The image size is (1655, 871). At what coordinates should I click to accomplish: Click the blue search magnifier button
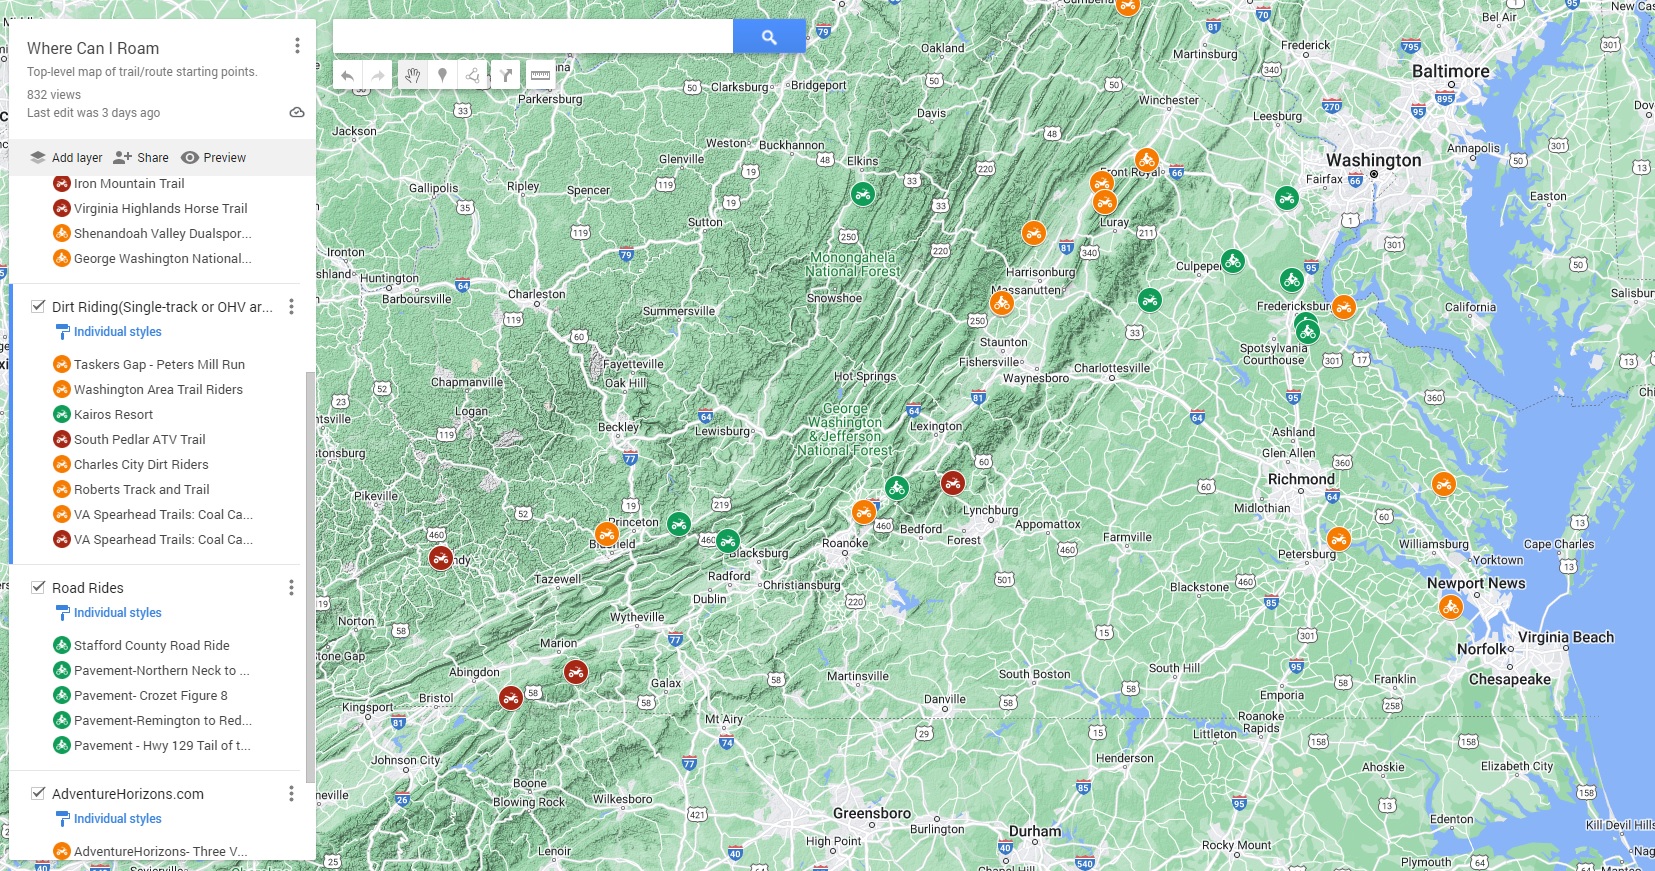point(769,37)
